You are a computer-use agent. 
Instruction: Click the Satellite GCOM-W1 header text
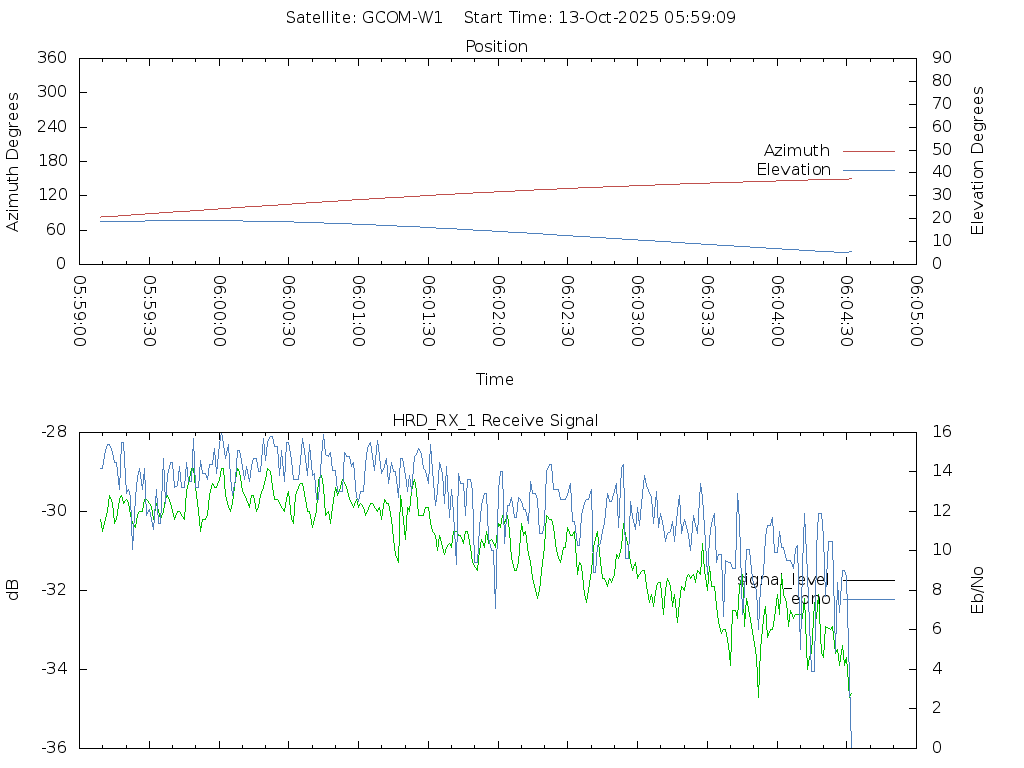pyautogui.click(x=363, y=18)
